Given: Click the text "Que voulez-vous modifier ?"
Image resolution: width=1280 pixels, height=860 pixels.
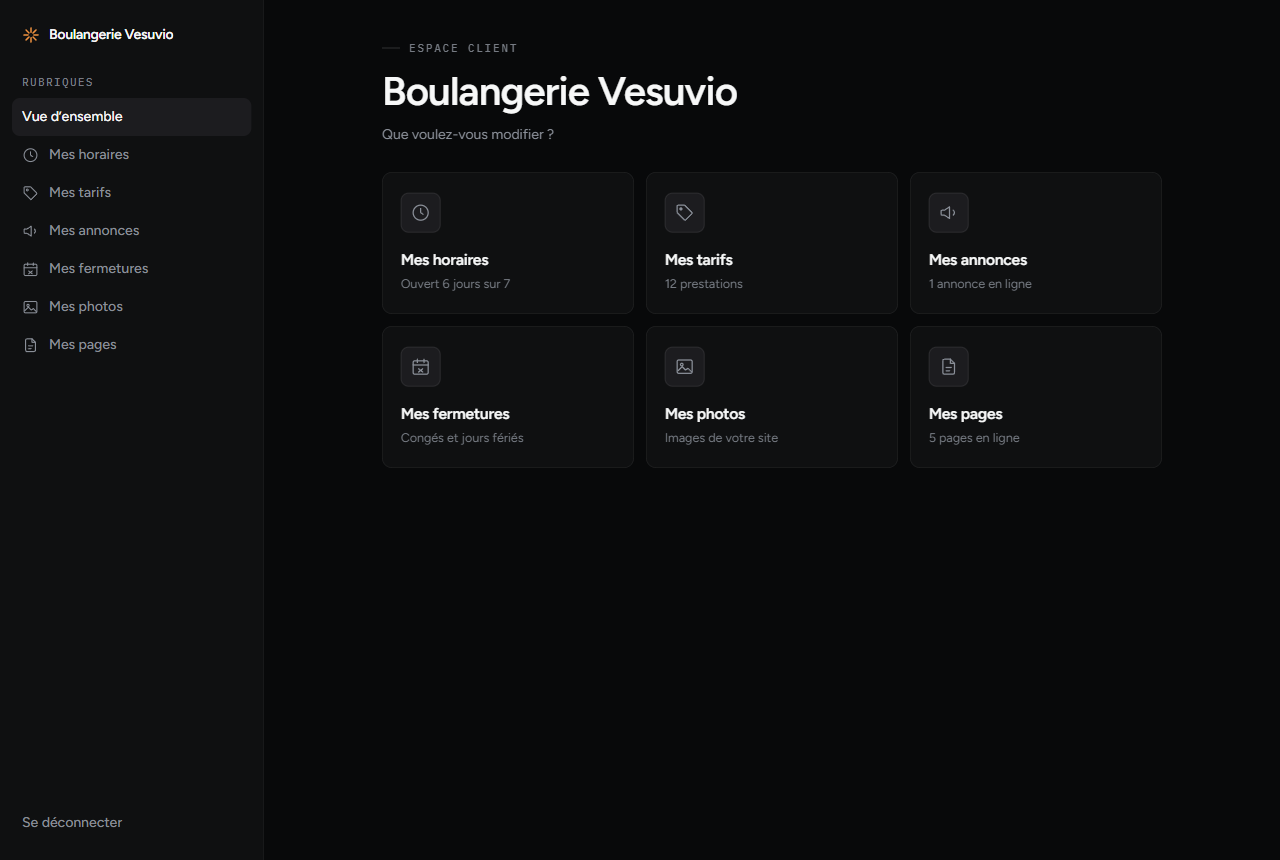Looking at the screenshot, I should [468, 134].
